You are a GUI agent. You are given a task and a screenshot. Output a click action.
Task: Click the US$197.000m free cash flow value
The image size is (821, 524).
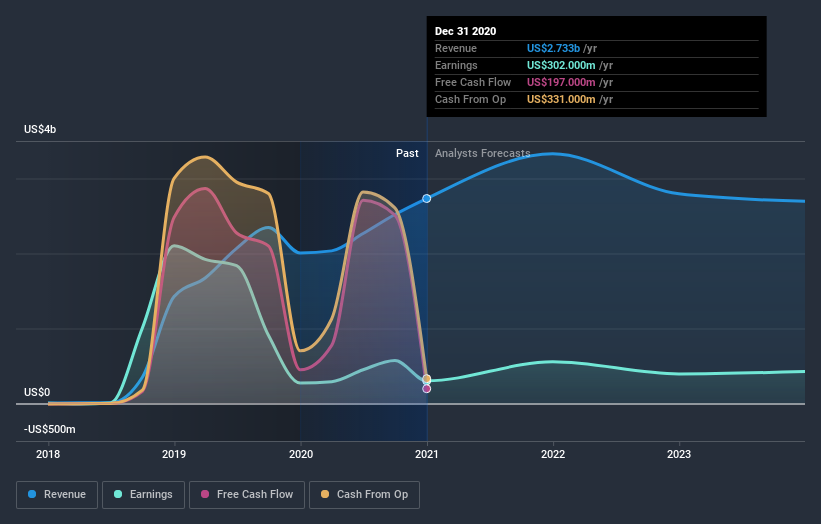coord(561,82)
